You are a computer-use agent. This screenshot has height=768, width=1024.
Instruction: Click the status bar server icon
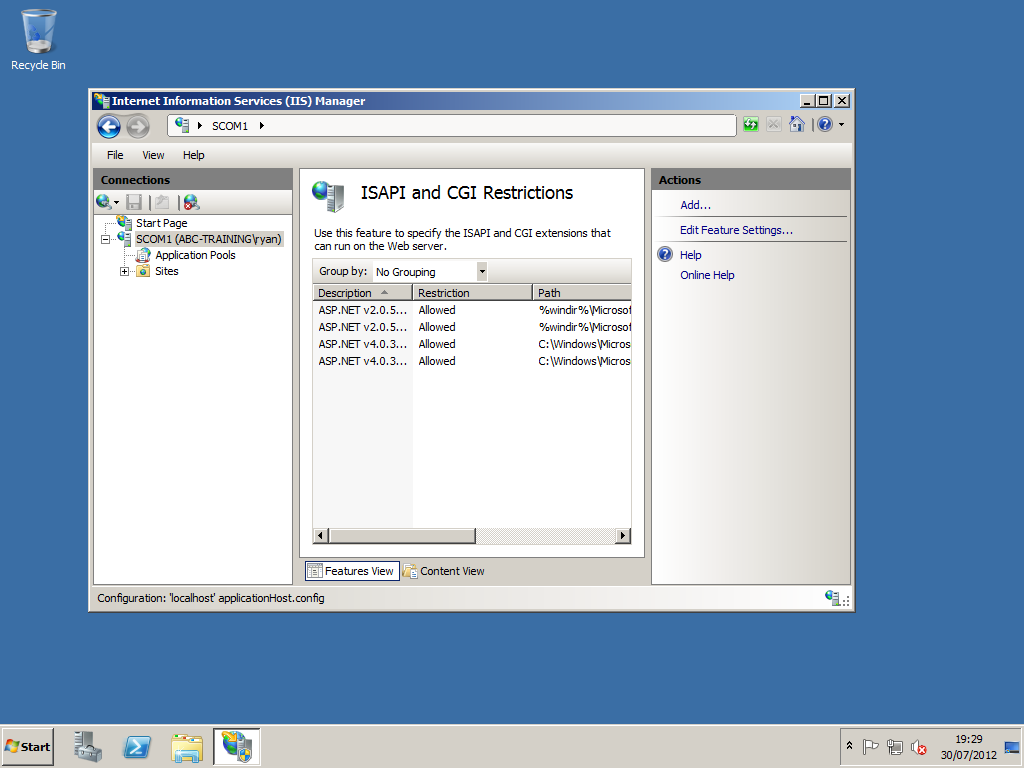point(832,598)
